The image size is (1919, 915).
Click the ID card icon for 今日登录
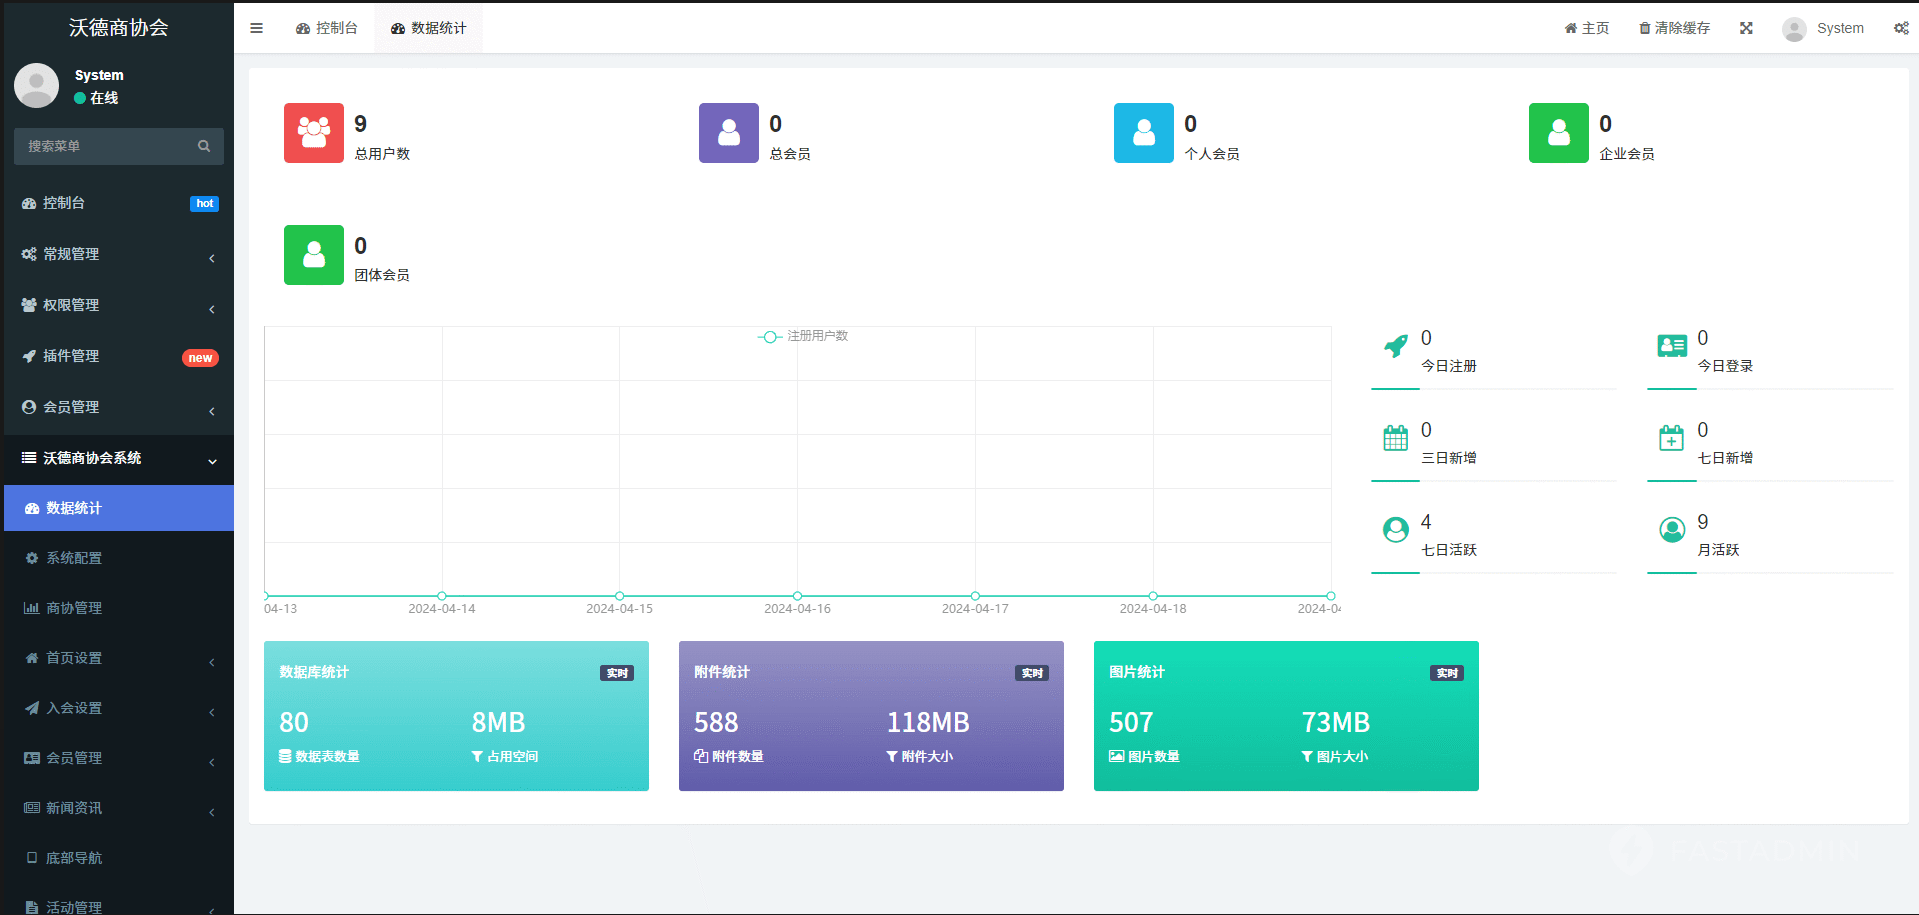coord(1672,347)
